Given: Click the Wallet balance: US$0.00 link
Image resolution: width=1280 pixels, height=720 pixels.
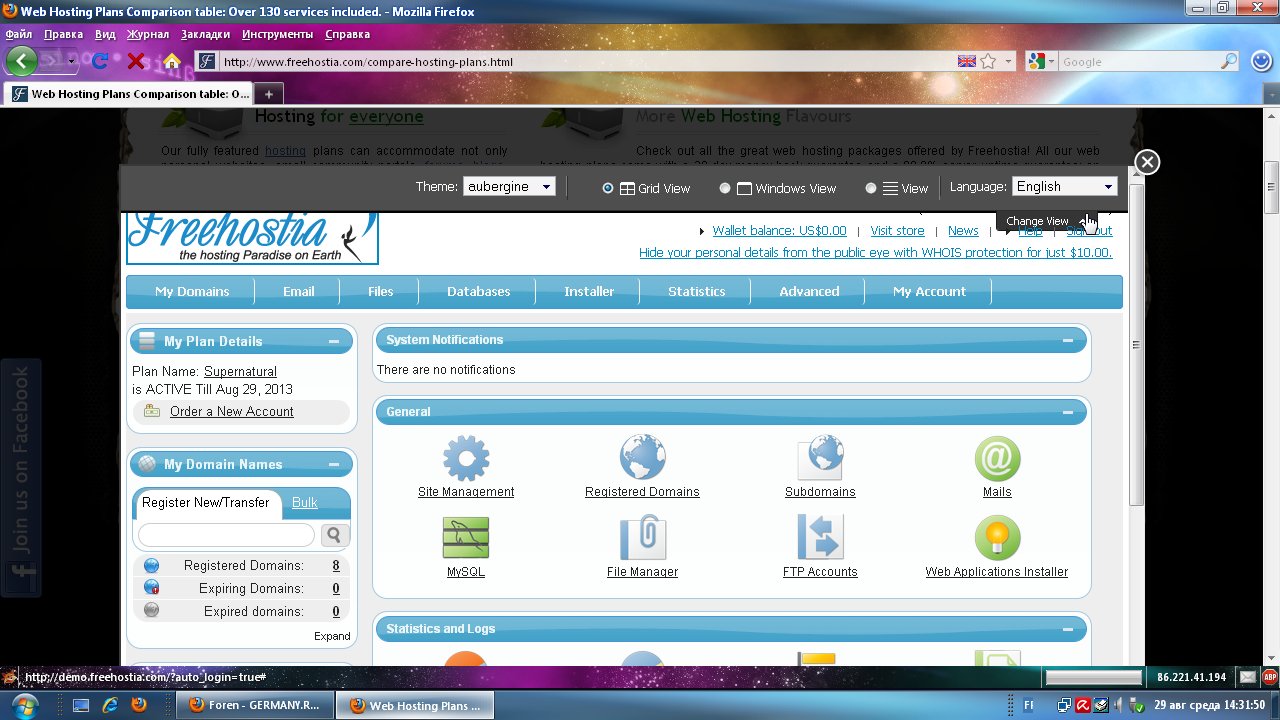Looking at the screenshot, I should tap(779, 230).
